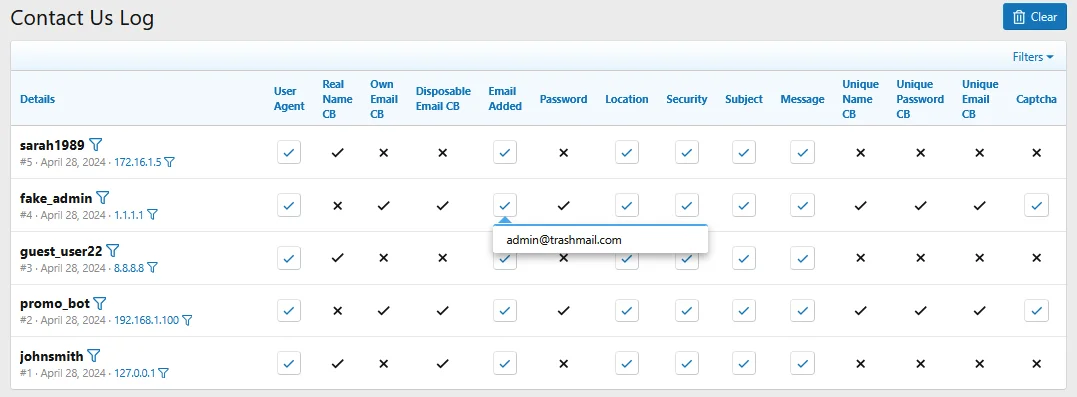Click Subject box in sarah1989 row

(x=744, y=152)
